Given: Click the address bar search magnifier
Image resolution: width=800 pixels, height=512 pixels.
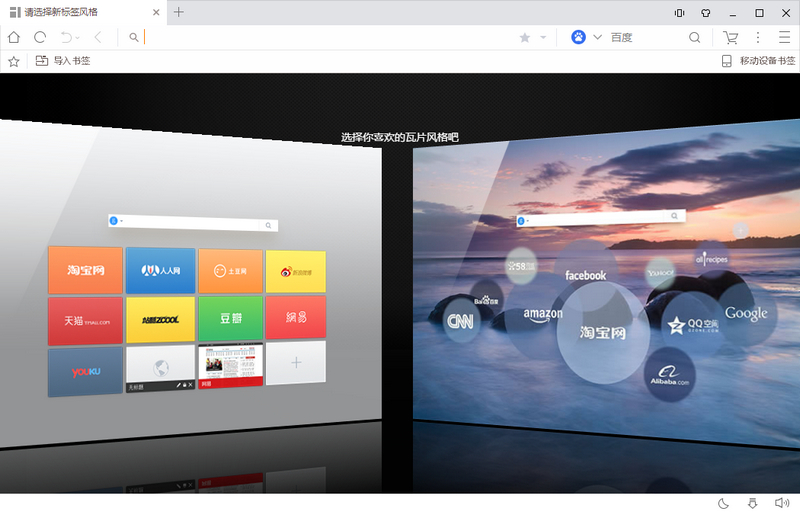Looking at the screenshot, I should point(134,37).
